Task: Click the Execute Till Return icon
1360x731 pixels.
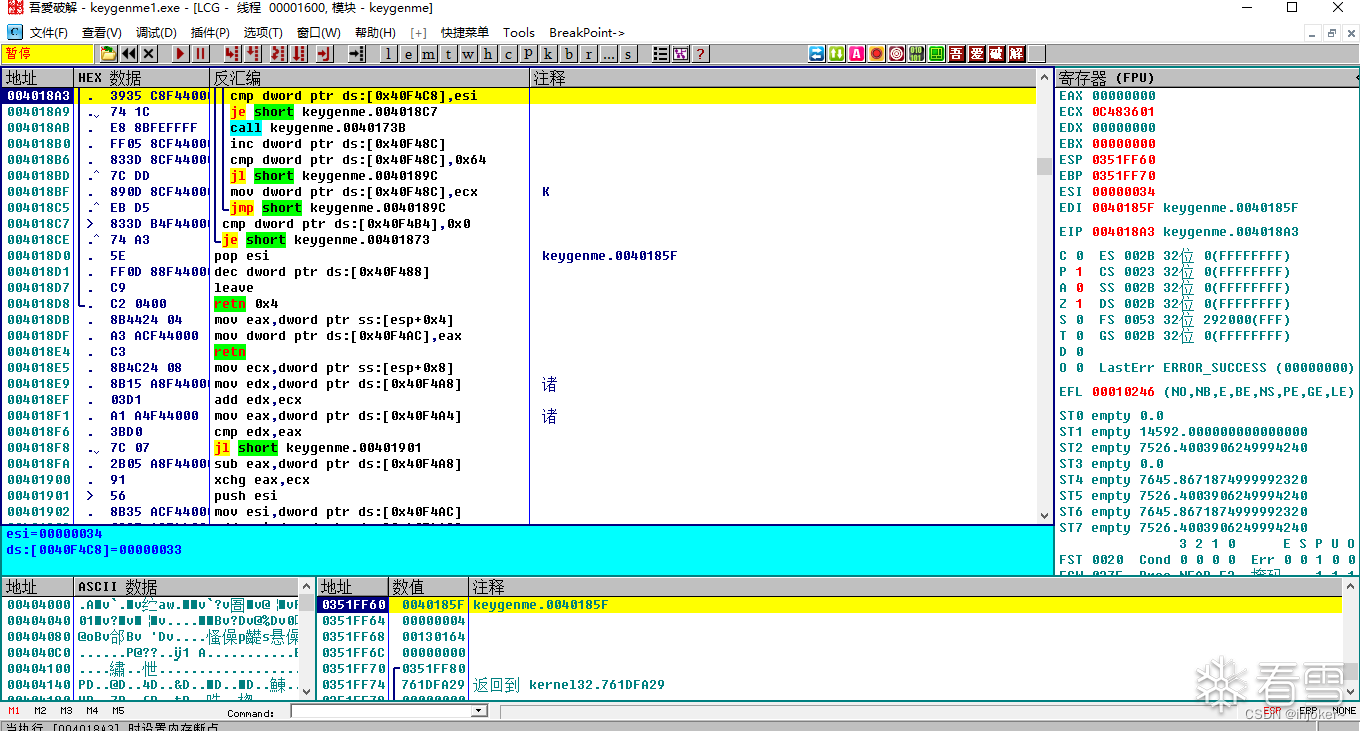Action: pyautogui.click(x=325, y=54)
